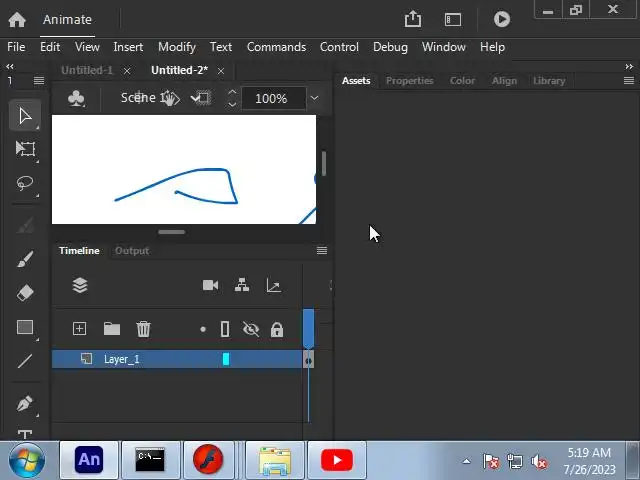The image size is (640, 480).
Task: Open the tools panel options menu
Action: (39, 81)
